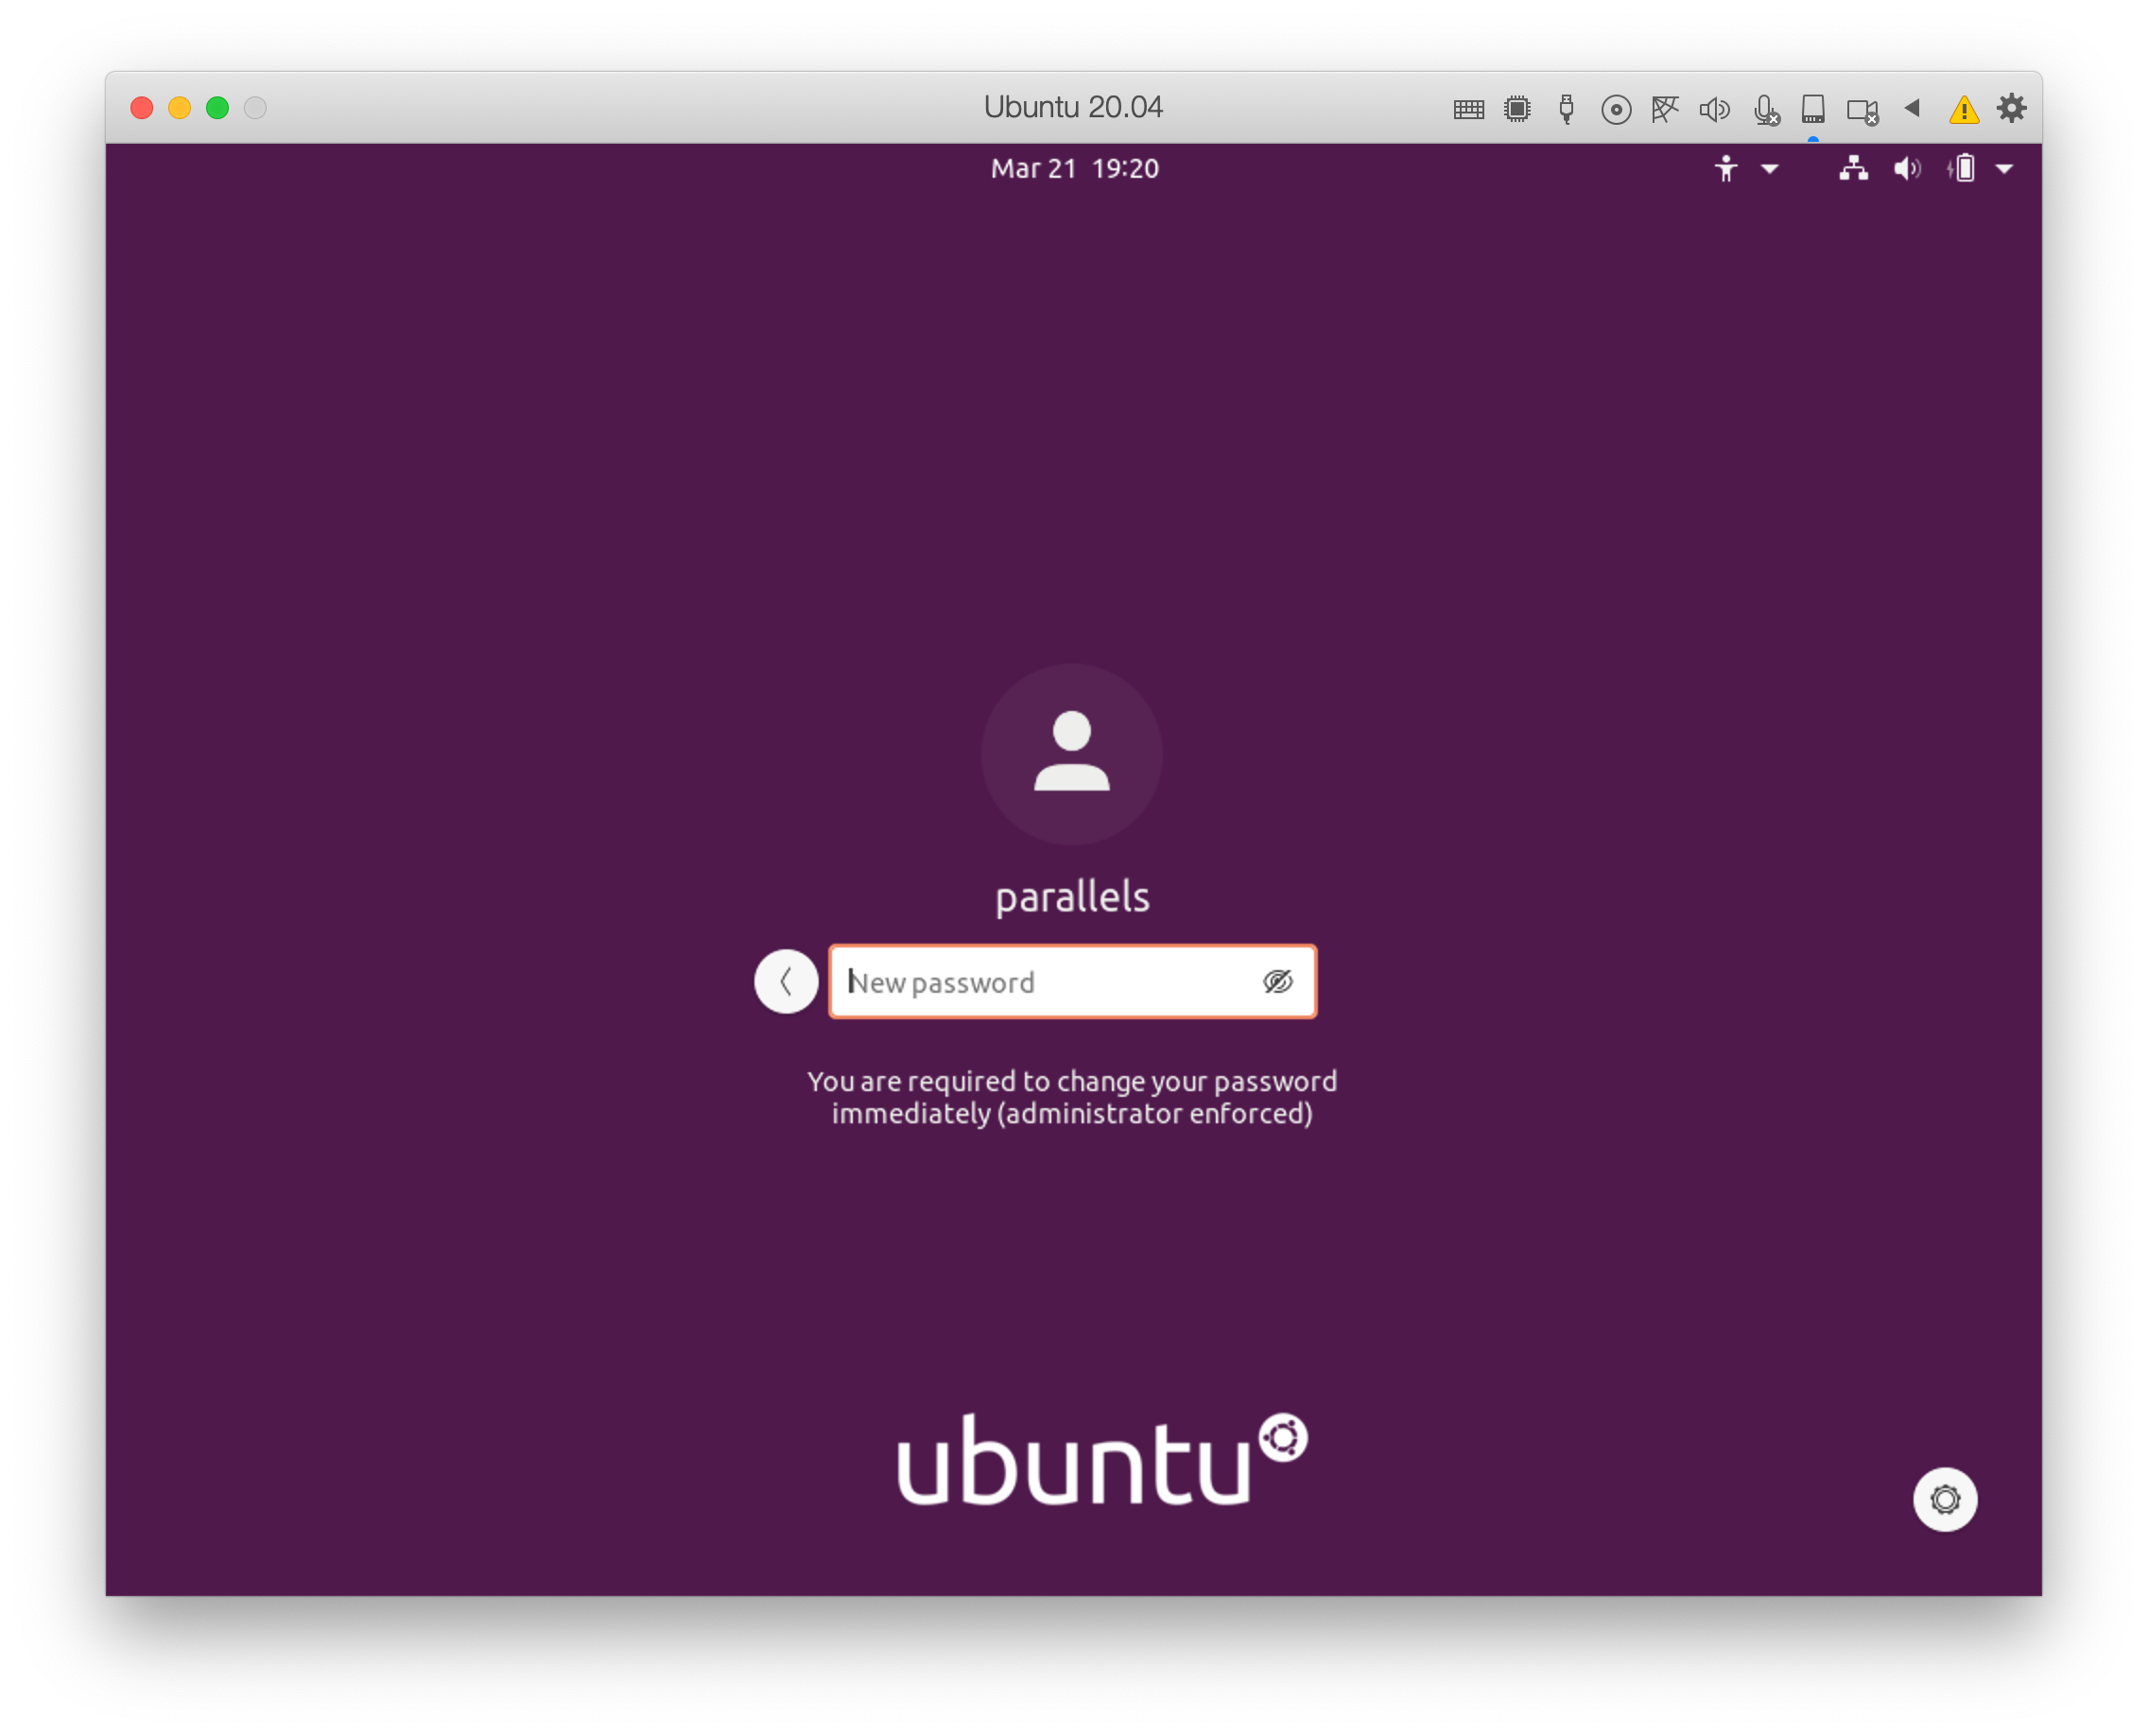
Task: Click the disabled camera icon
Action: (x=1862, y=110)
